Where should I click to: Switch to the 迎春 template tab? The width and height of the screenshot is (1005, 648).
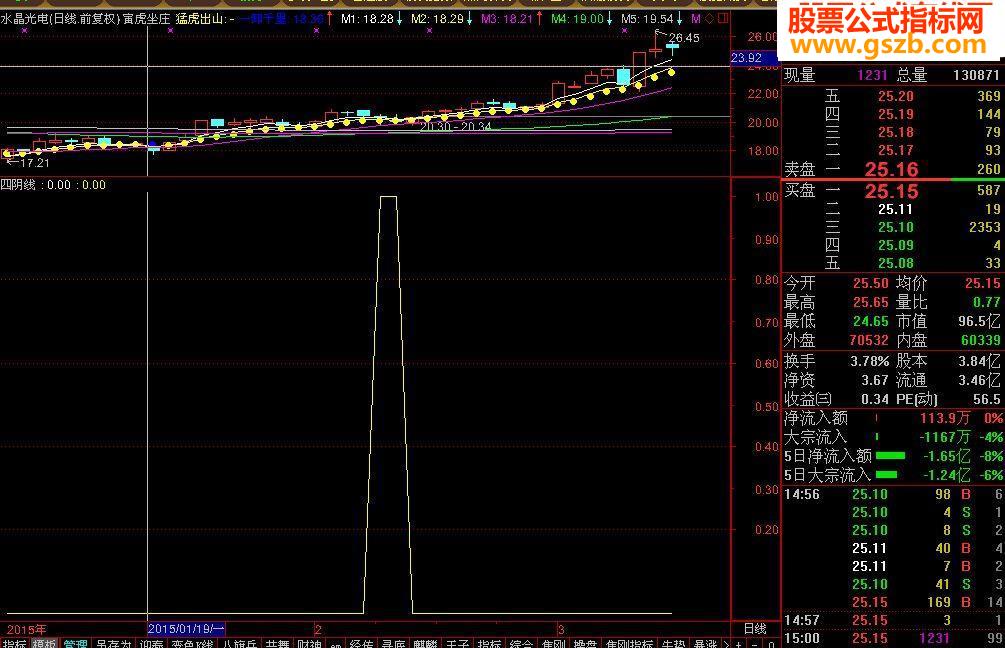pyautogui.click(x=151, y=643)
